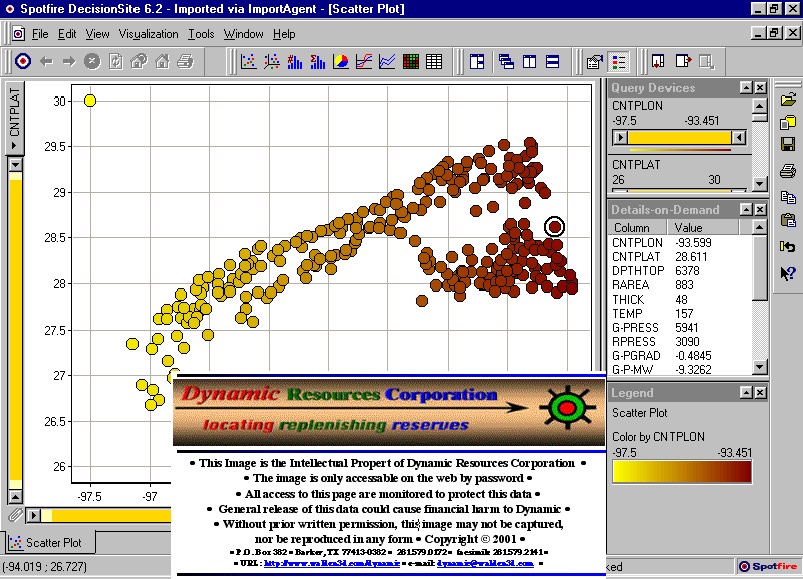The height and width of the screenshot is (579, 803).
Task: Click the printer icon in right toolbar
Action: coord(788,171)
